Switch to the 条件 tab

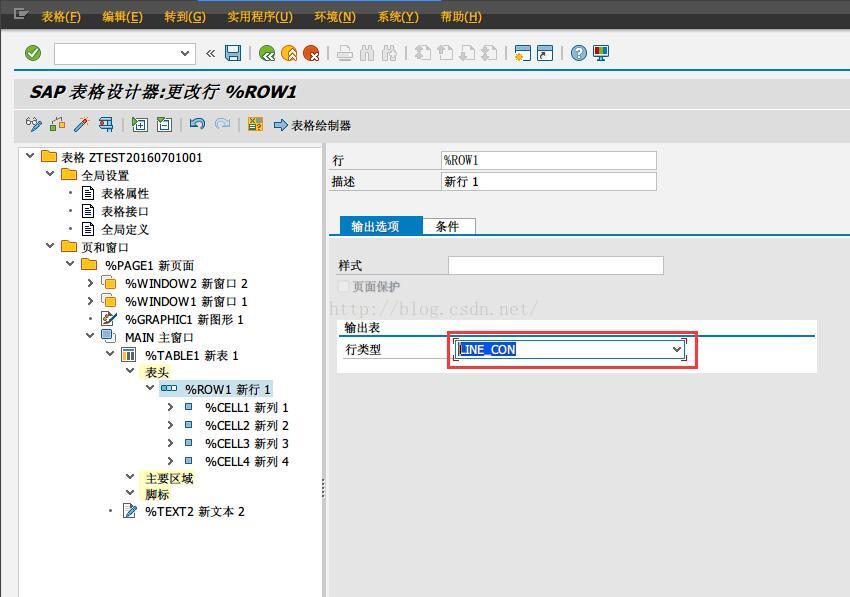(x=448, y=226)
